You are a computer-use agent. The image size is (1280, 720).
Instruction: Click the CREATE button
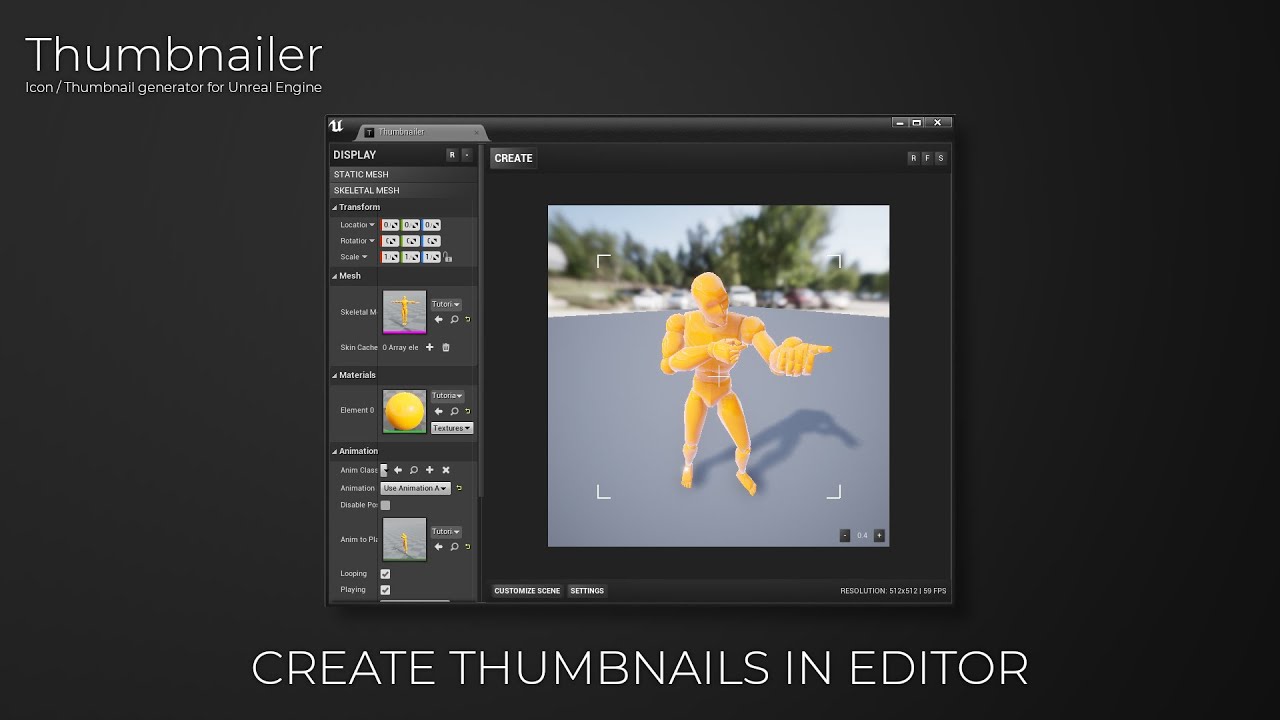pyautogui.click(x=514, y=158)
